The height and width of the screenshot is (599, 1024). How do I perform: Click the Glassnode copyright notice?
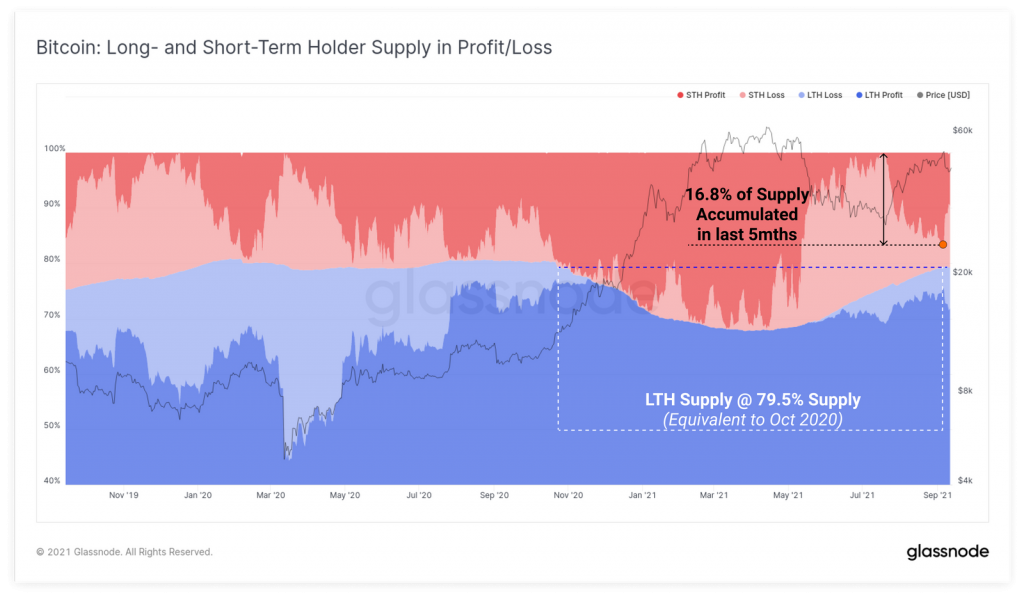pos(124,552)
